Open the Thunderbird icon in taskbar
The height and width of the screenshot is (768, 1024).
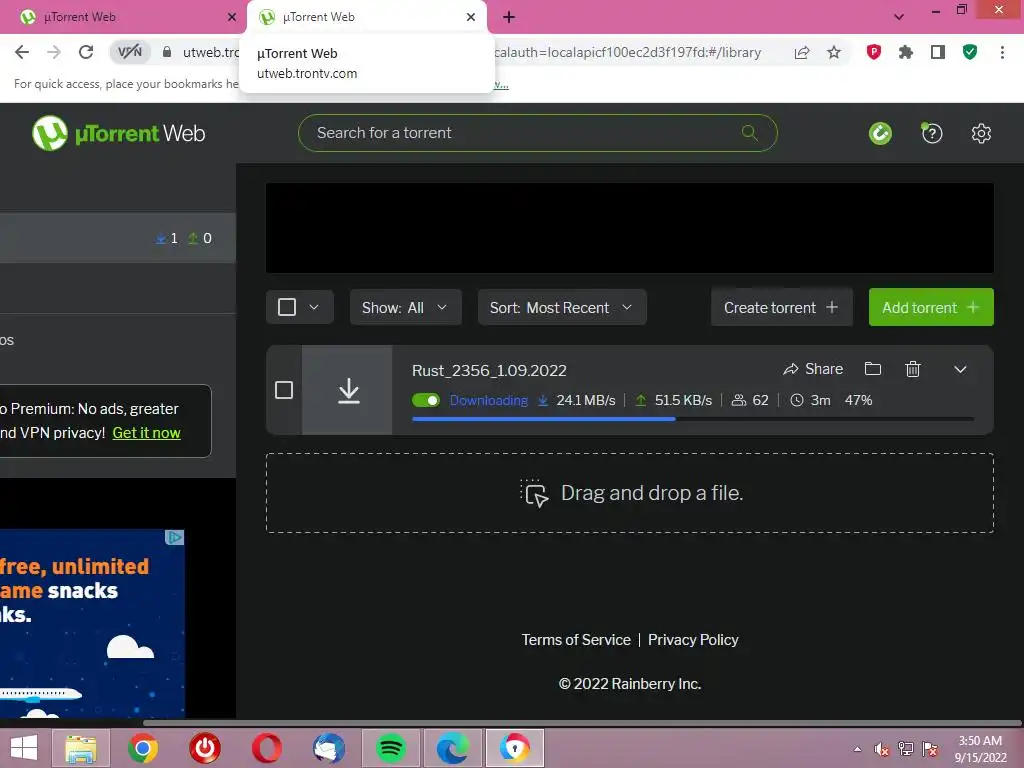click(329, 748)
